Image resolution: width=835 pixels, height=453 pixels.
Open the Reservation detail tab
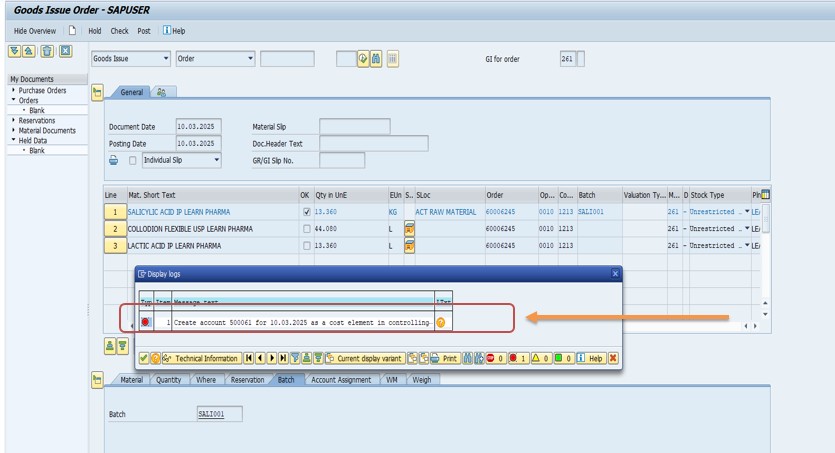click(x=247, y=380)
